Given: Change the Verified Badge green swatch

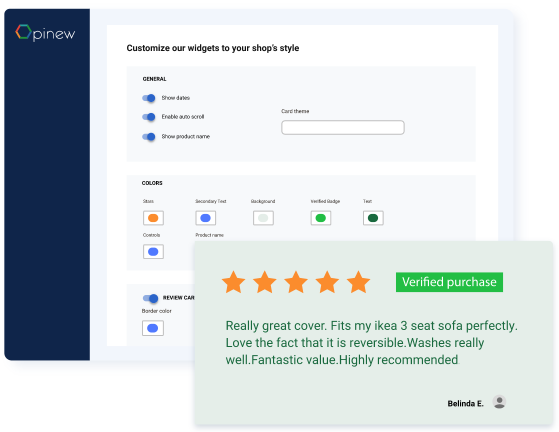Looking at the screenshot, I should coord(321,218).
